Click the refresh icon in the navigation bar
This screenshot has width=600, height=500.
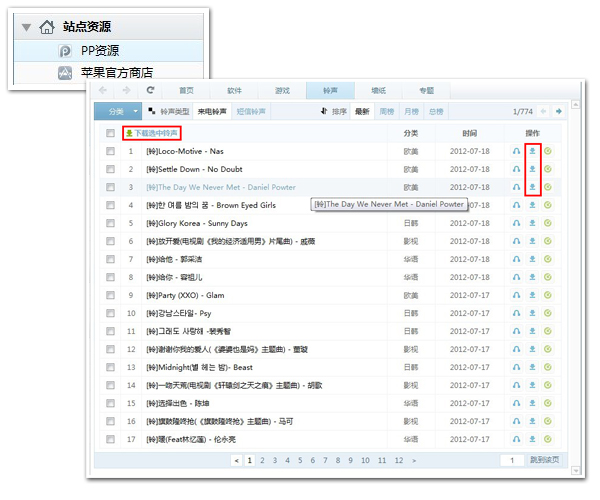[150, 90]
